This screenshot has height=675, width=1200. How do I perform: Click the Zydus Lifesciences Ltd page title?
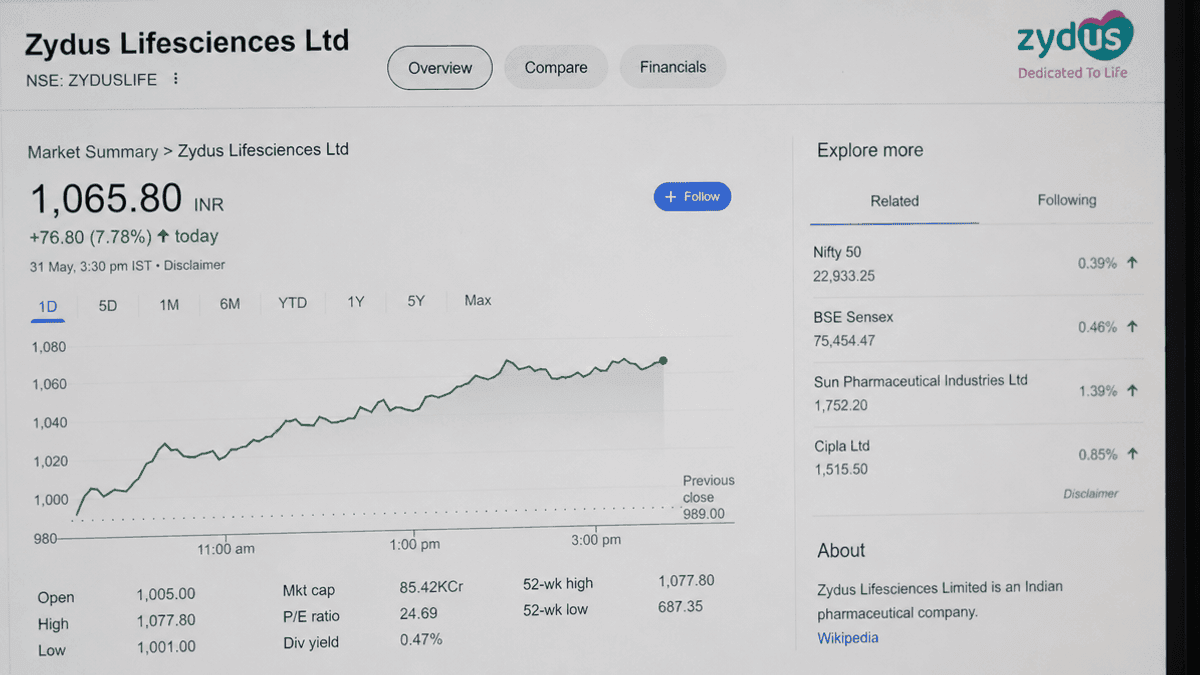click(x=187, y=43)
